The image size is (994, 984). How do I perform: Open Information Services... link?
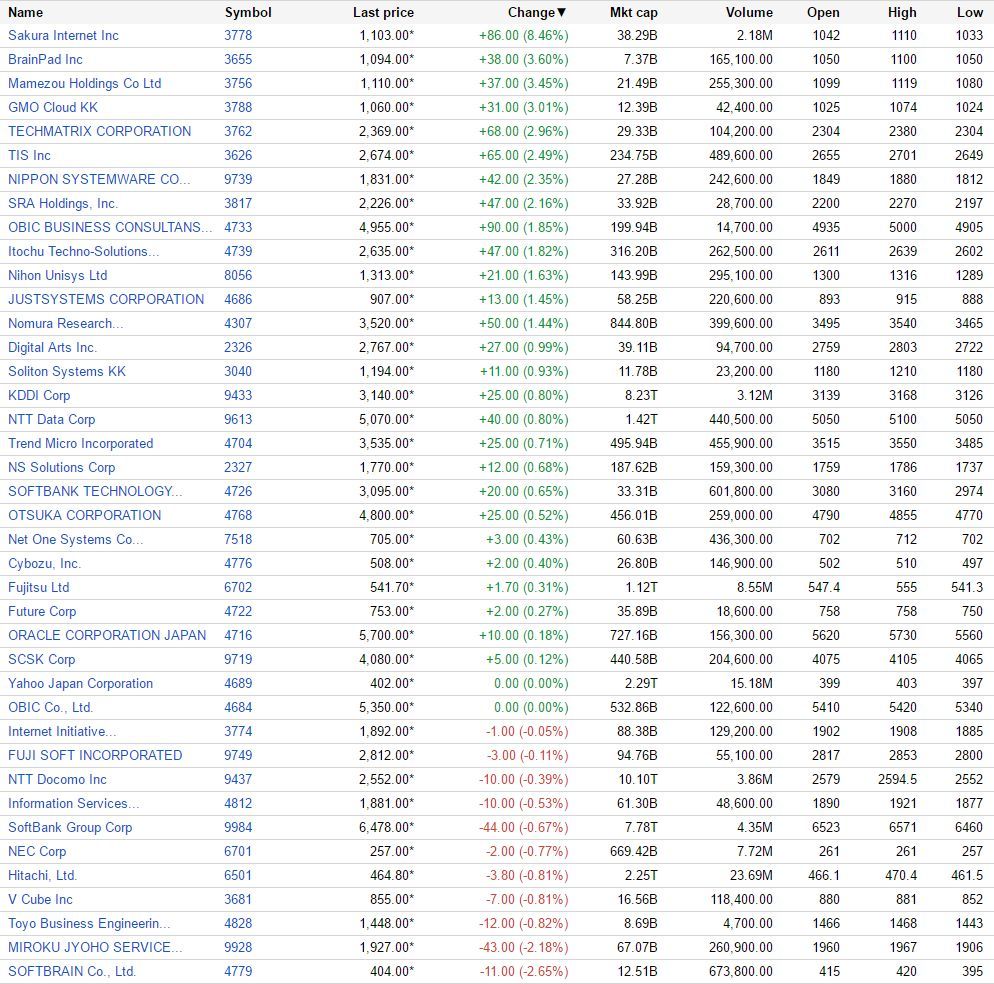click(x=74, y=804)
